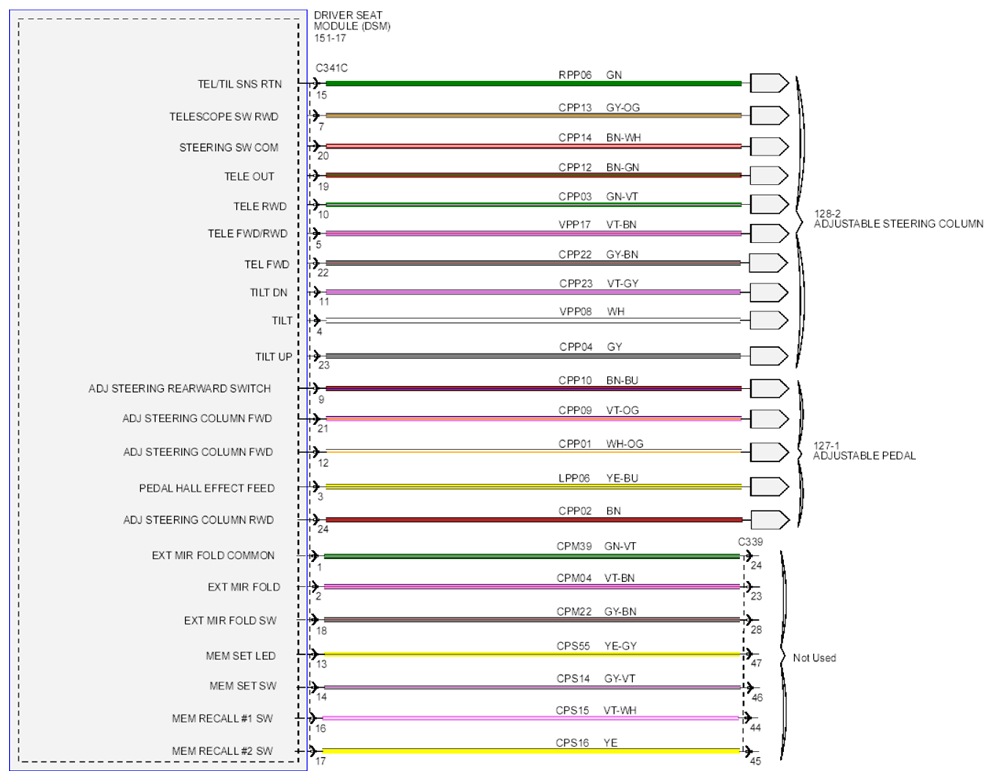Click the connector arrow for CPP02 BN wire

[769, 520]
